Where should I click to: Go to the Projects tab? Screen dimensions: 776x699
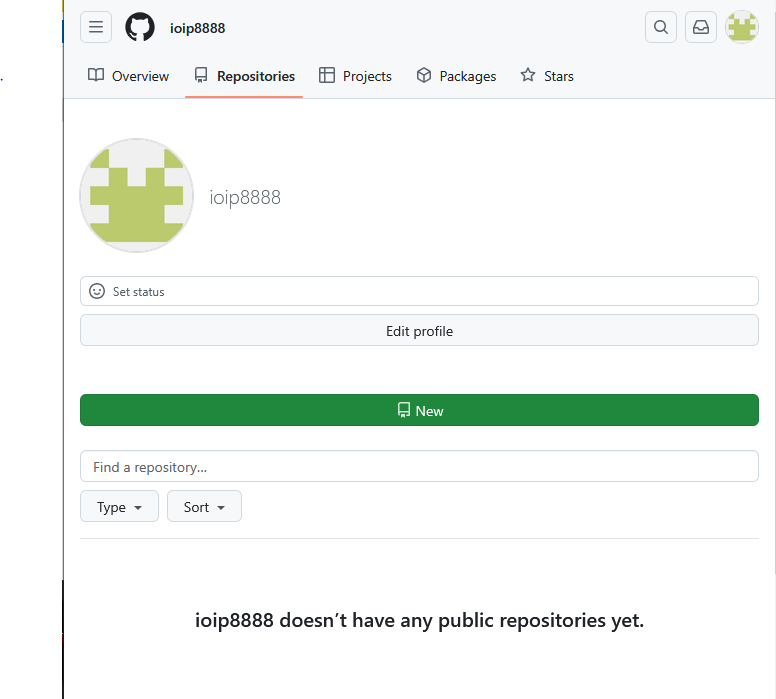(355, 76)
